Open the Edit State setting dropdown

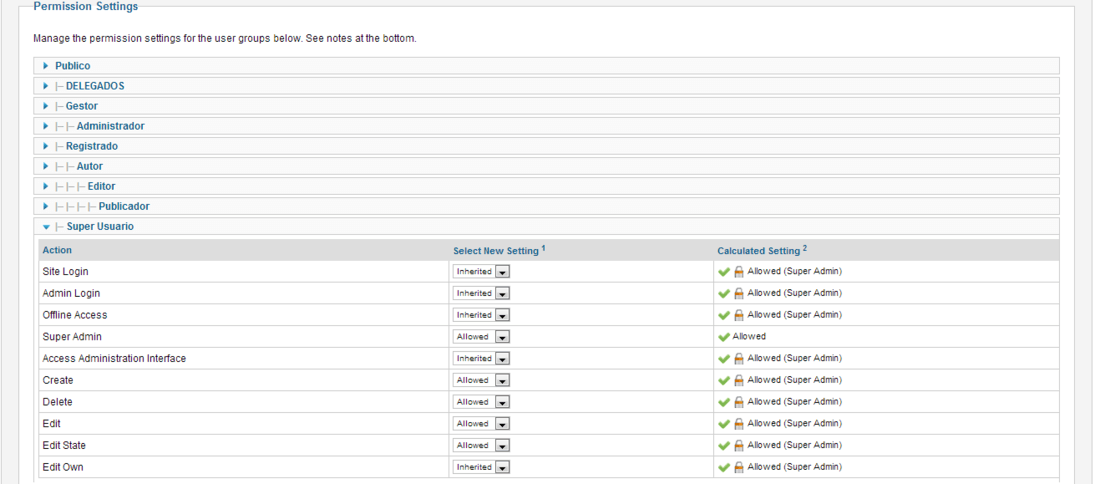pyautogui.click(x=481, y=445)
